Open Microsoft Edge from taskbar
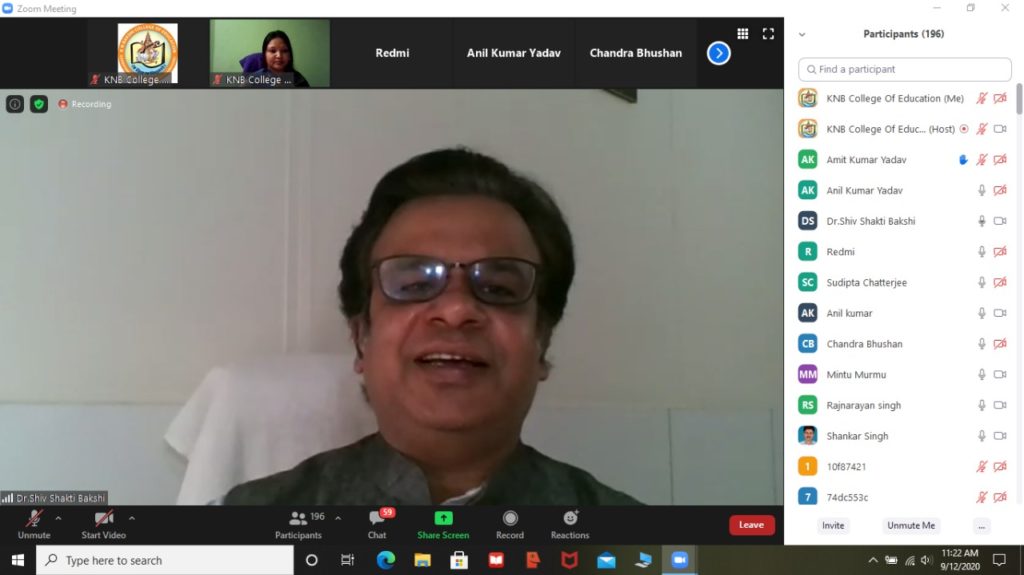 (385, 560)
